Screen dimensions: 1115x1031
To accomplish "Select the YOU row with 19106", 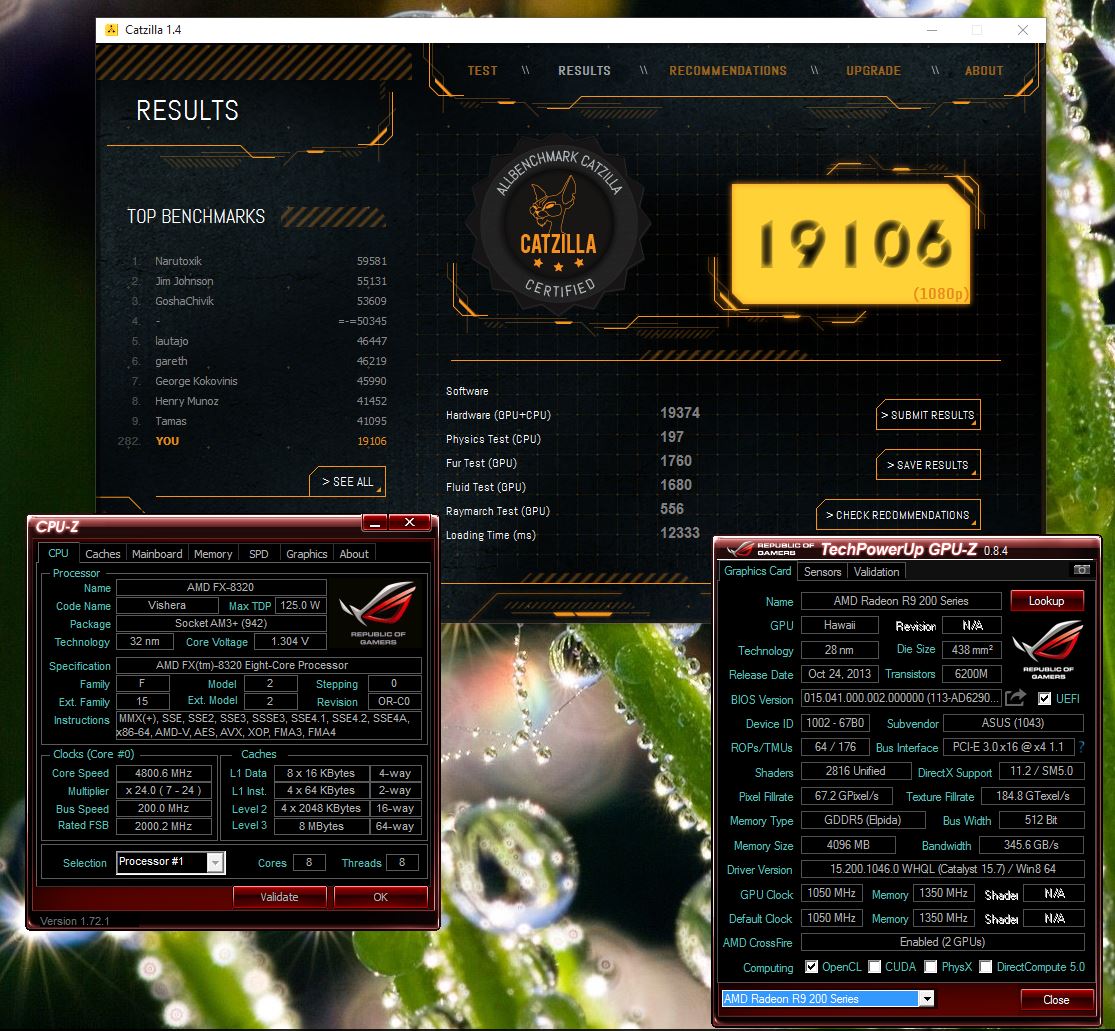I will (x=252, y=441).
